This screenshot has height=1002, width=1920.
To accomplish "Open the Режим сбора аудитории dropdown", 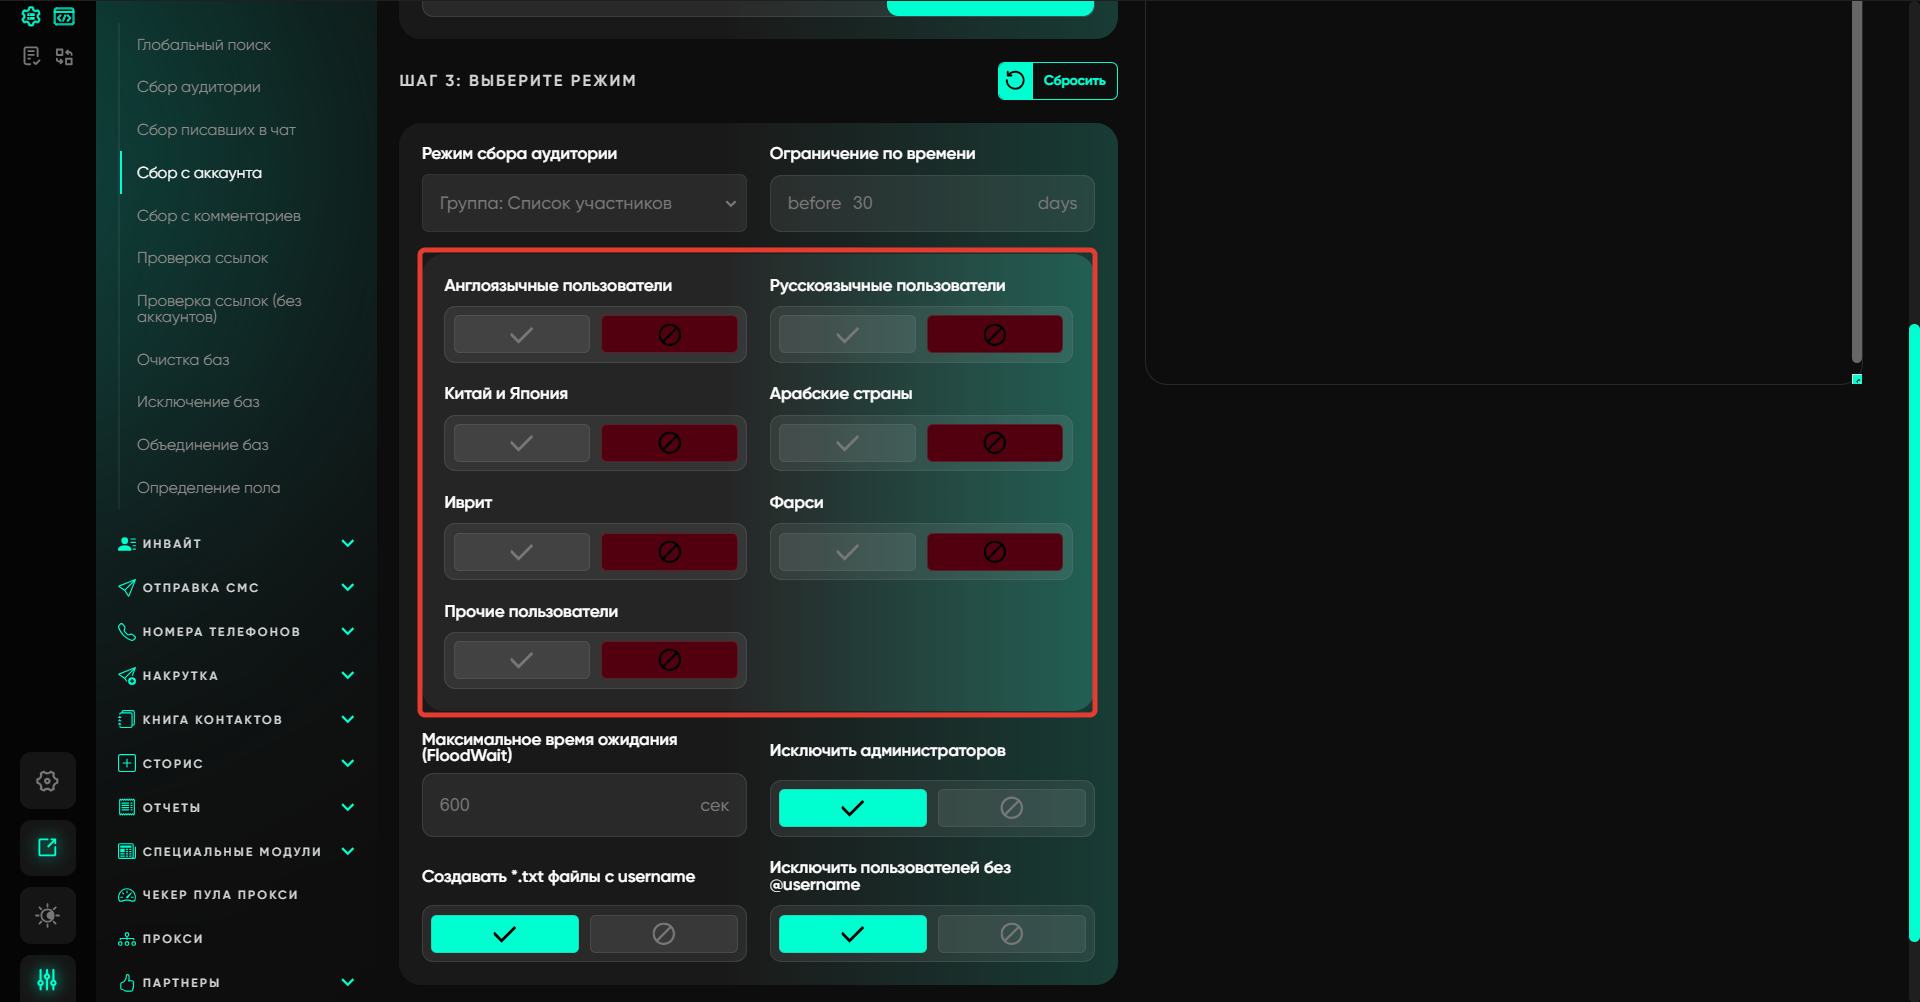I will point(584,203).
